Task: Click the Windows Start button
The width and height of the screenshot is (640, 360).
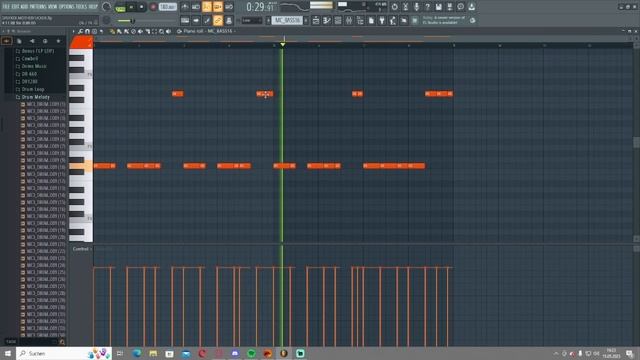Action: pos(8,353)
